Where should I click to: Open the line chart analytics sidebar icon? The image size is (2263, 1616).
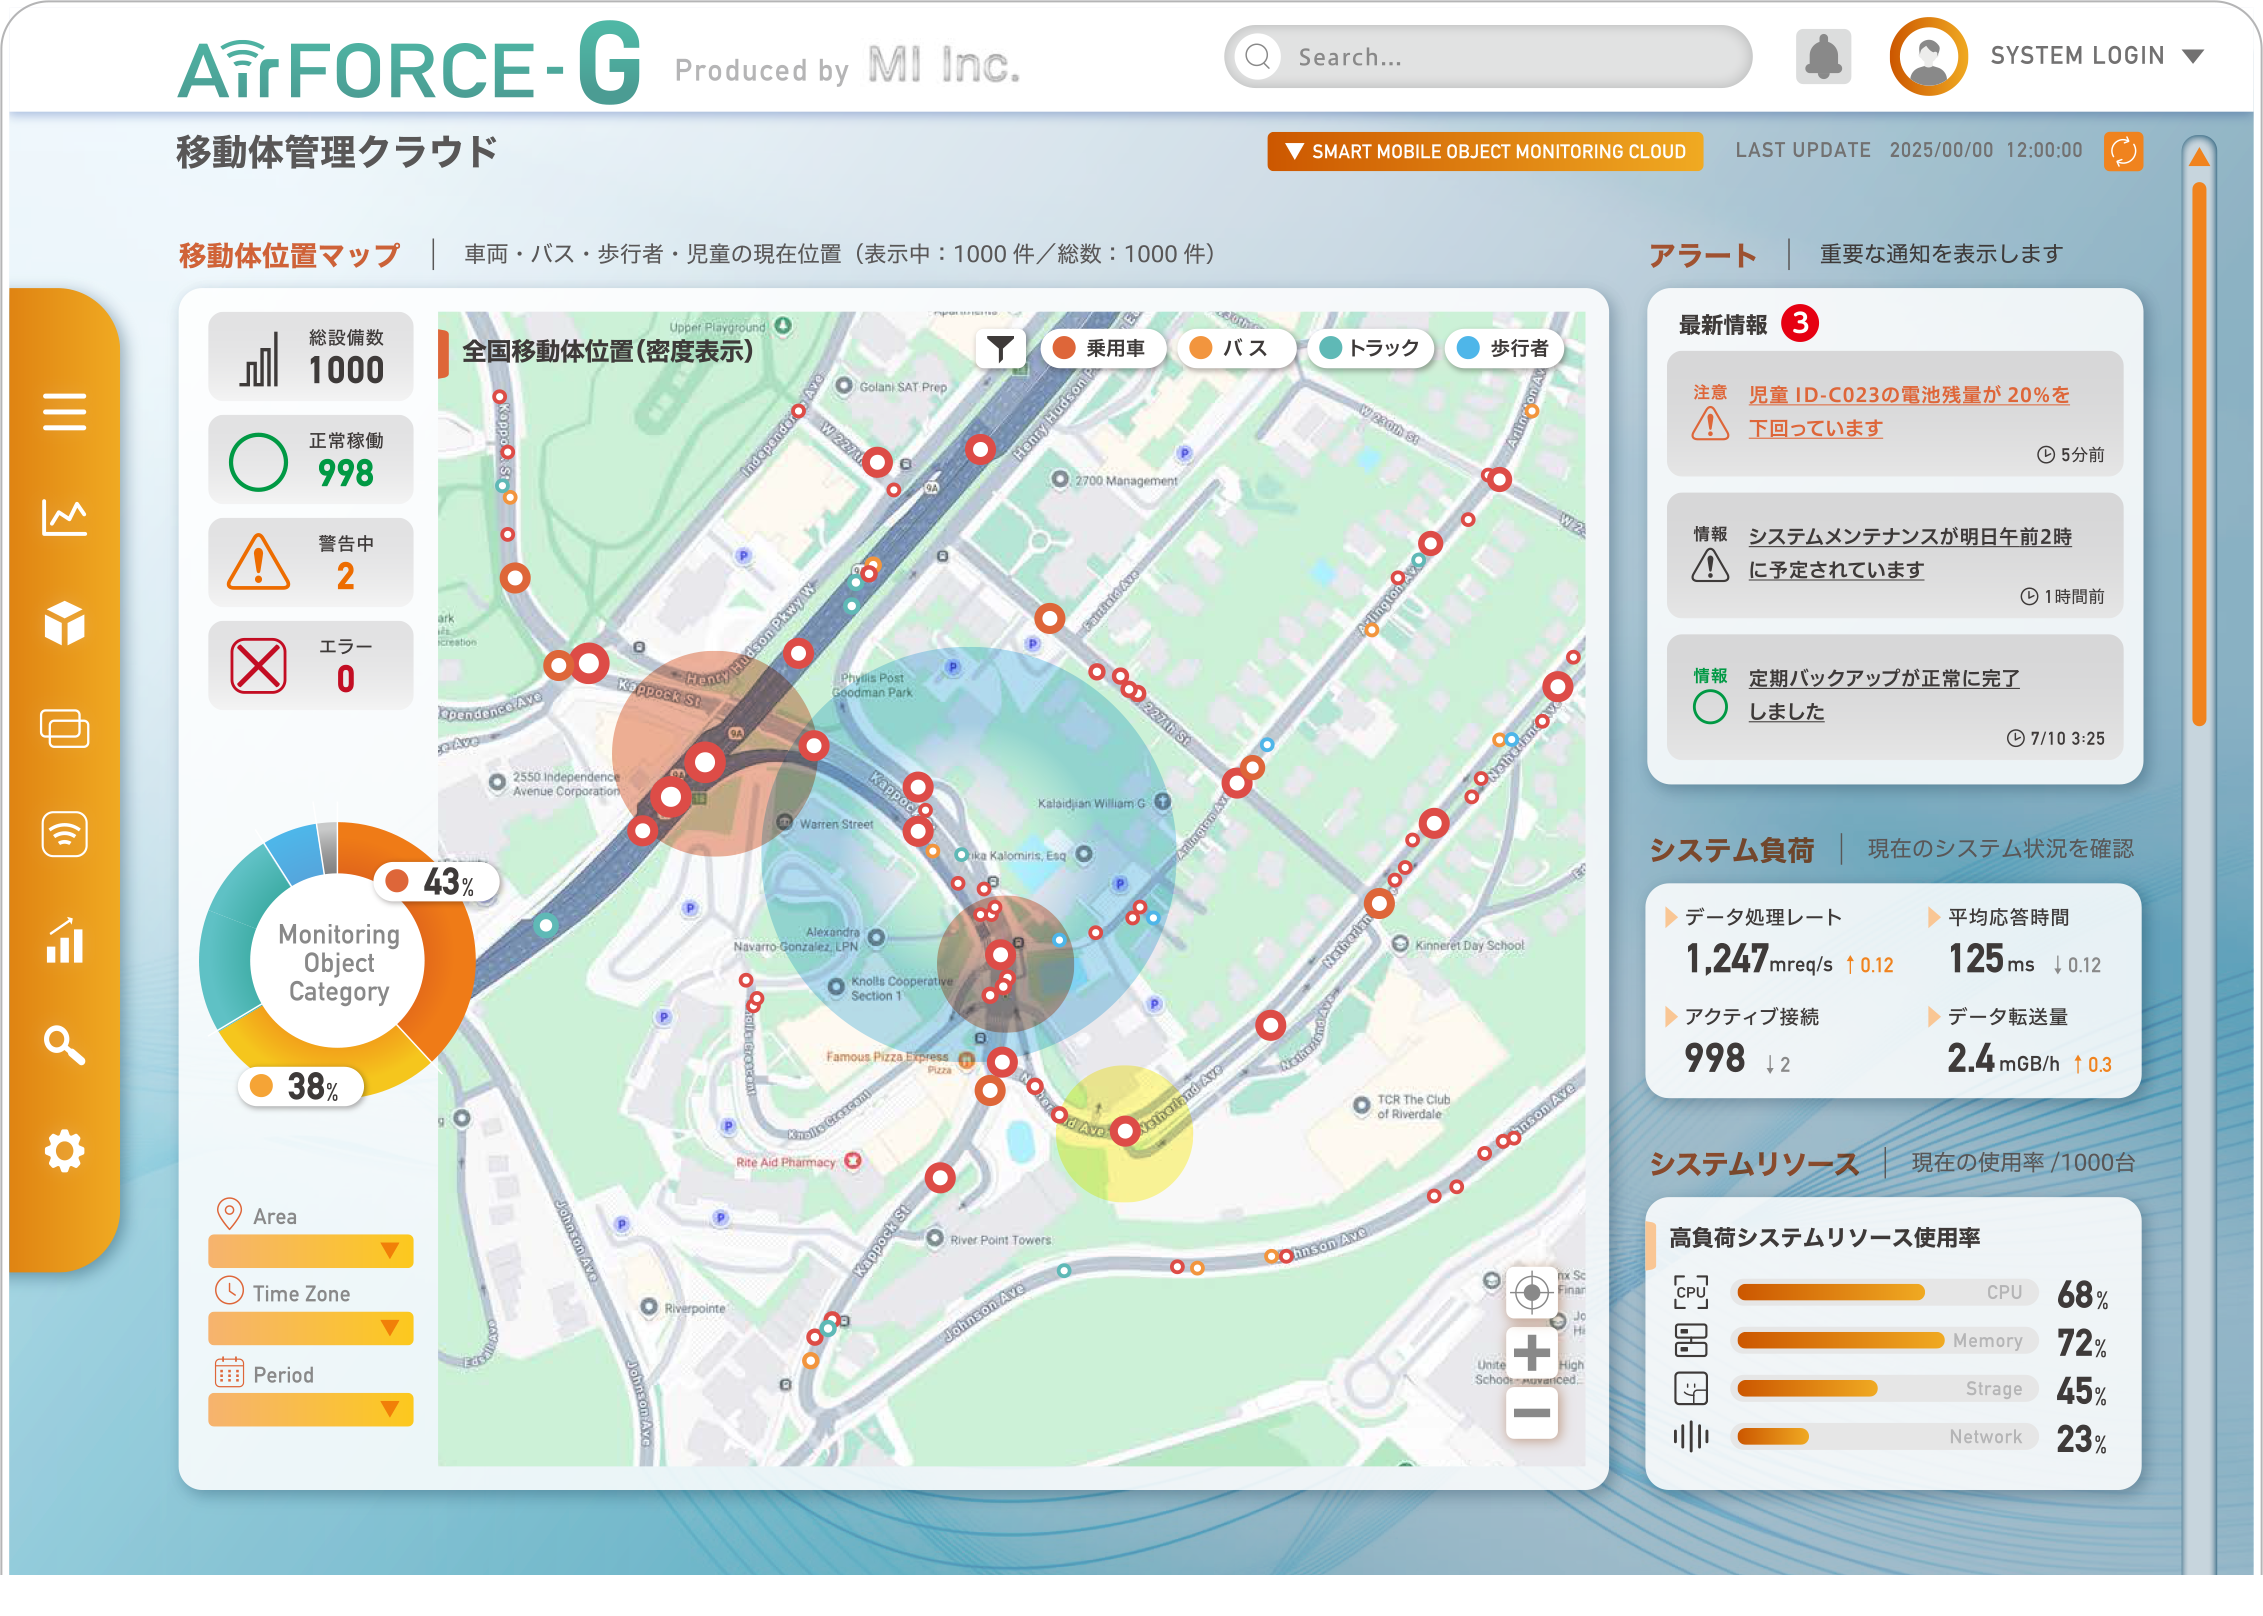tap(64, 517)
